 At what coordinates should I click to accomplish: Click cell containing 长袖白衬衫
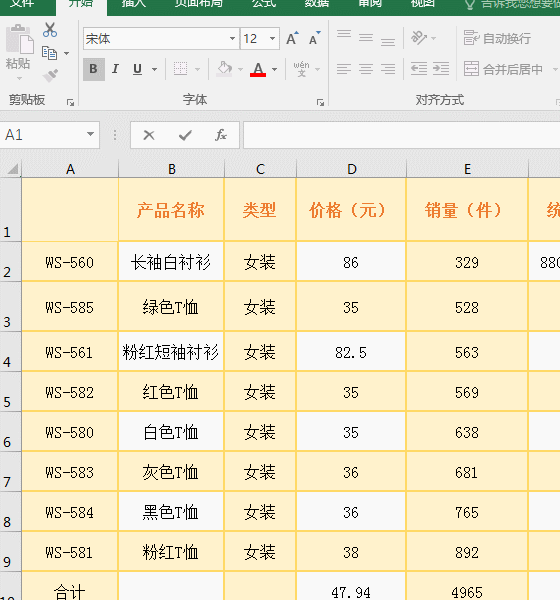171,262
